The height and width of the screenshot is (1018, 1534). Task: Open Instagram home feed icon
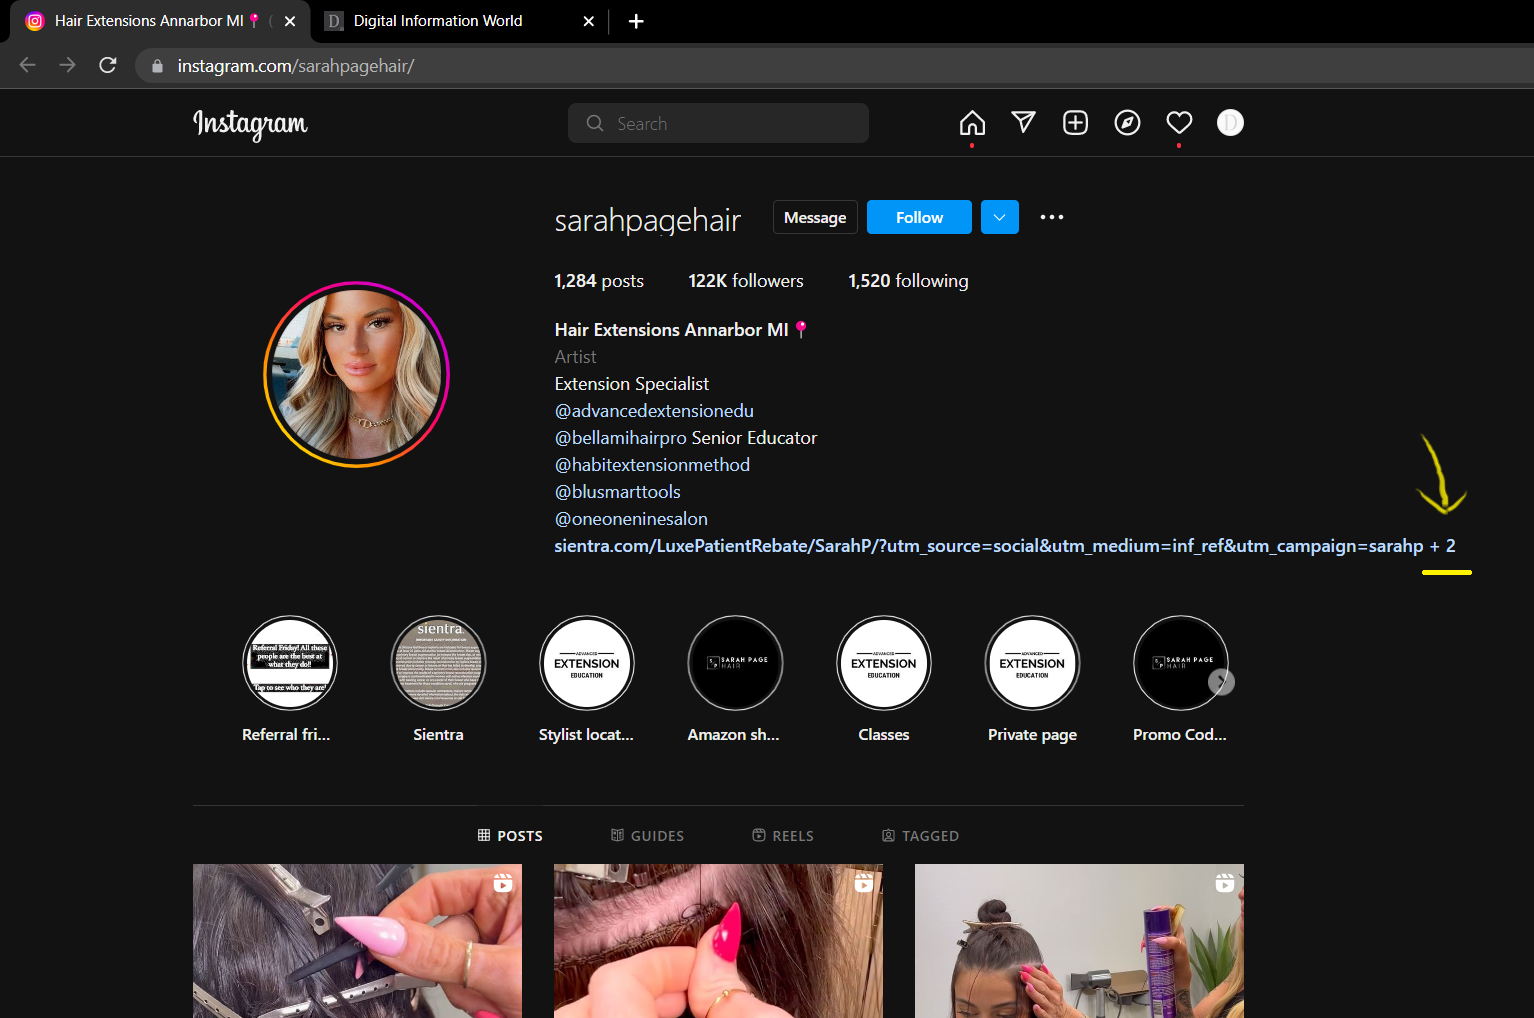point(972,123)
